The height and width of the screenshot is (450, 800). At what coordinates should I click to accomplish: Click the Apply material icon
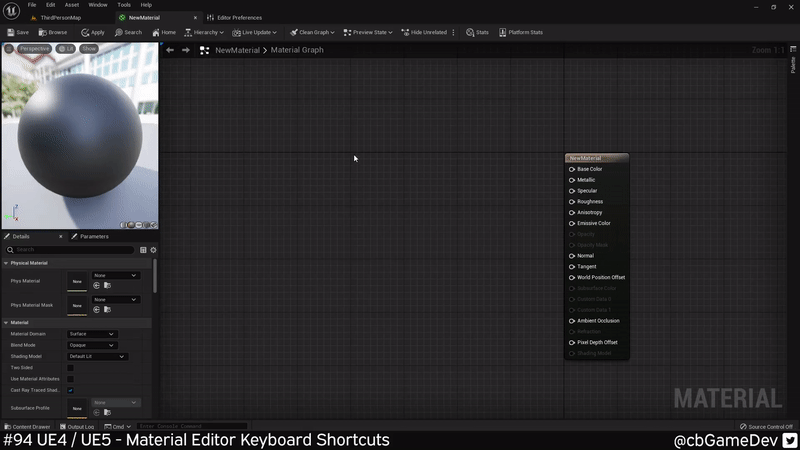[x=84, y=32]
